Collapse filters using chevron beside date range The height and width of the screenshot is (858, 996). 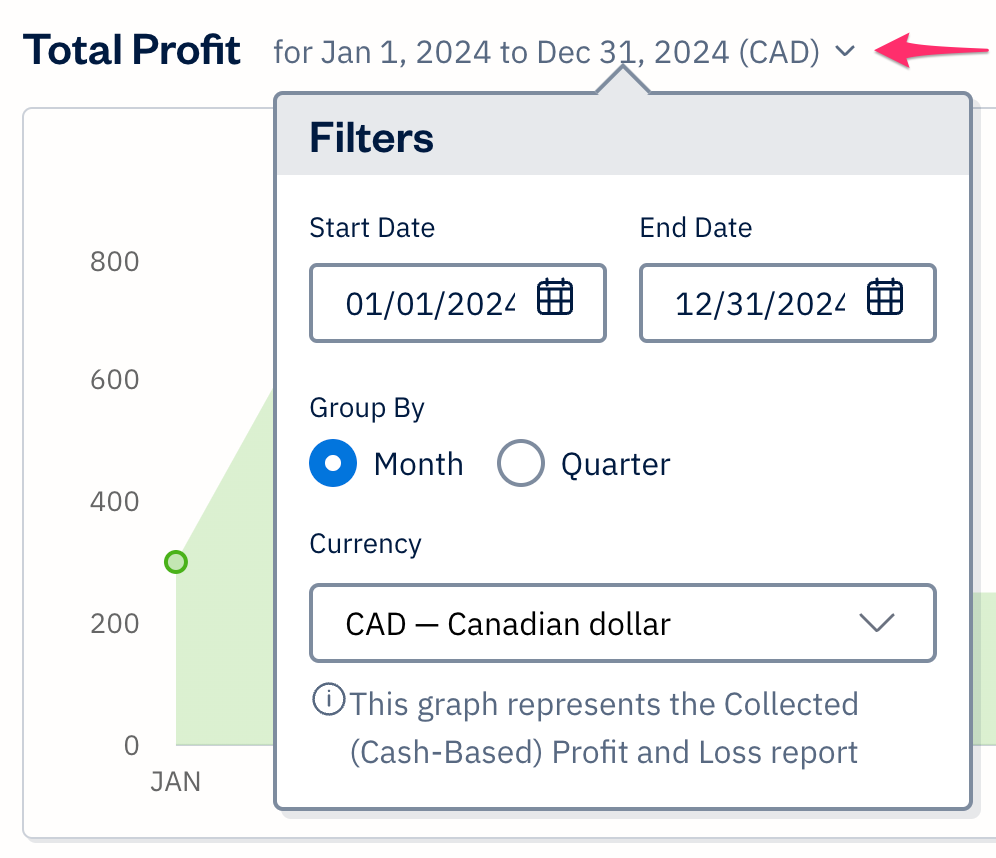(845, 51)
